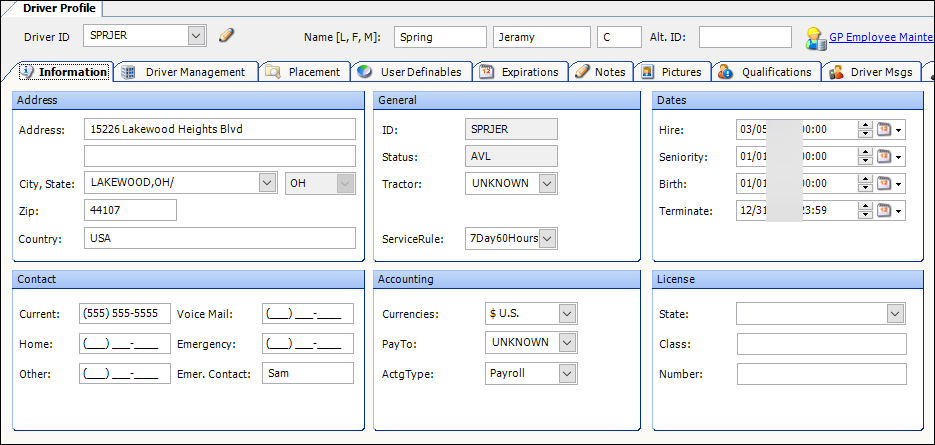The image size is (935, 445).
Task: Open the Seniority date calendar picker
Action: tap(884, 157)
